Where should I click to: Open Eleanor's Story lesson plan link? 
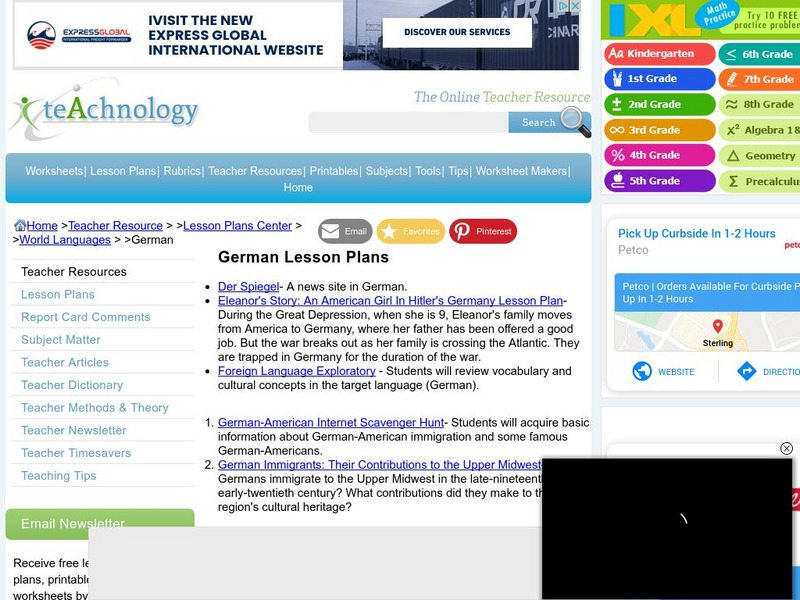pos(390,299)
